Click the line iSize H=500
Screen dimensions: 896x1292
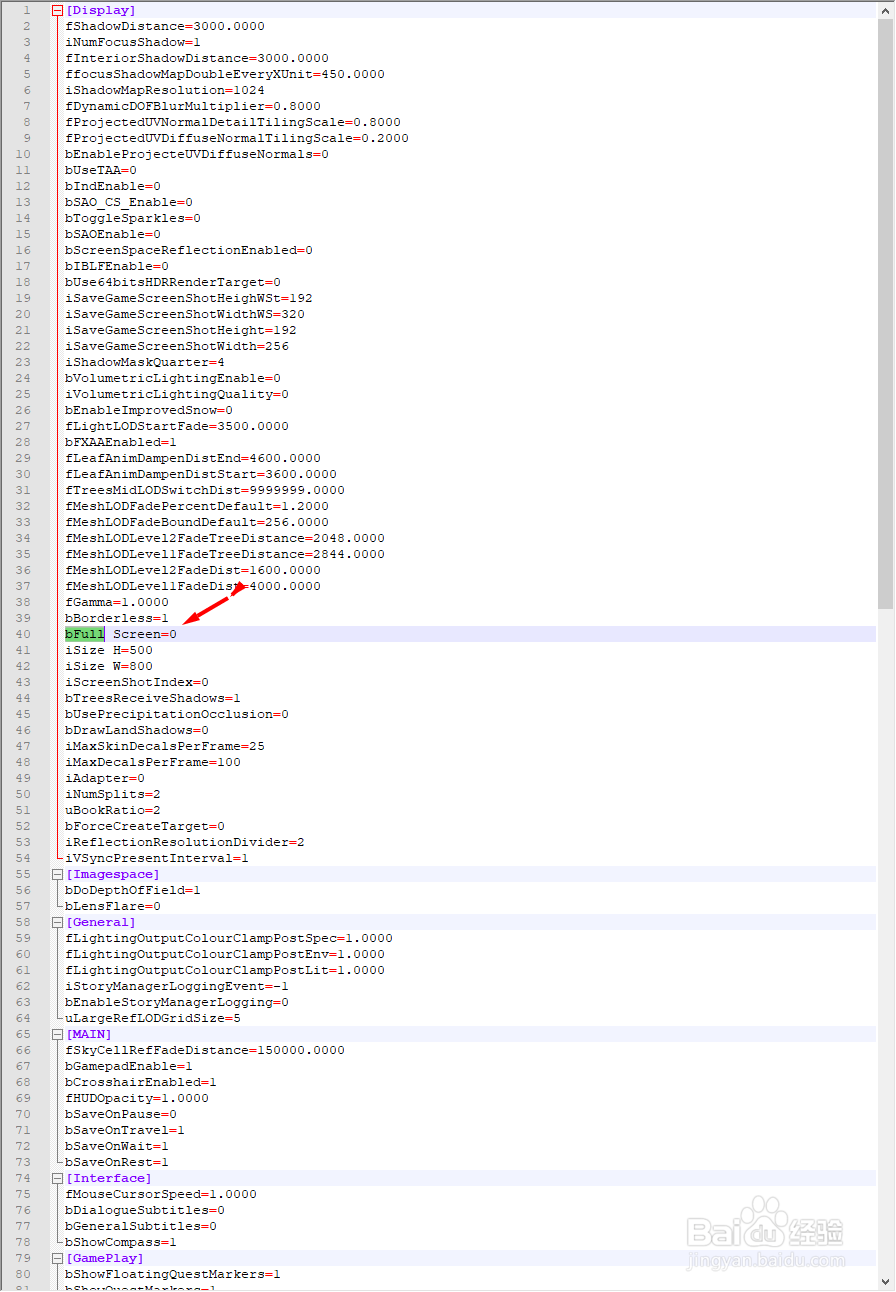109,650
